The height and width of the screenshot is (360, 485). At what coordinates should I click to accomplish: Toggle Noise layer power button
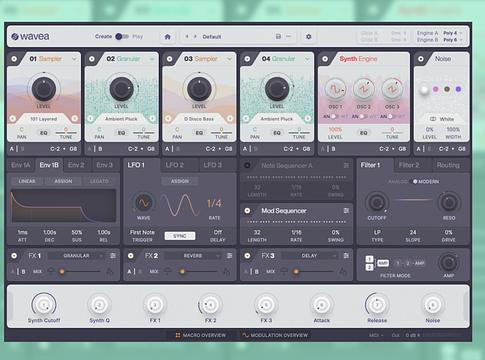click(x=421, y=59)
